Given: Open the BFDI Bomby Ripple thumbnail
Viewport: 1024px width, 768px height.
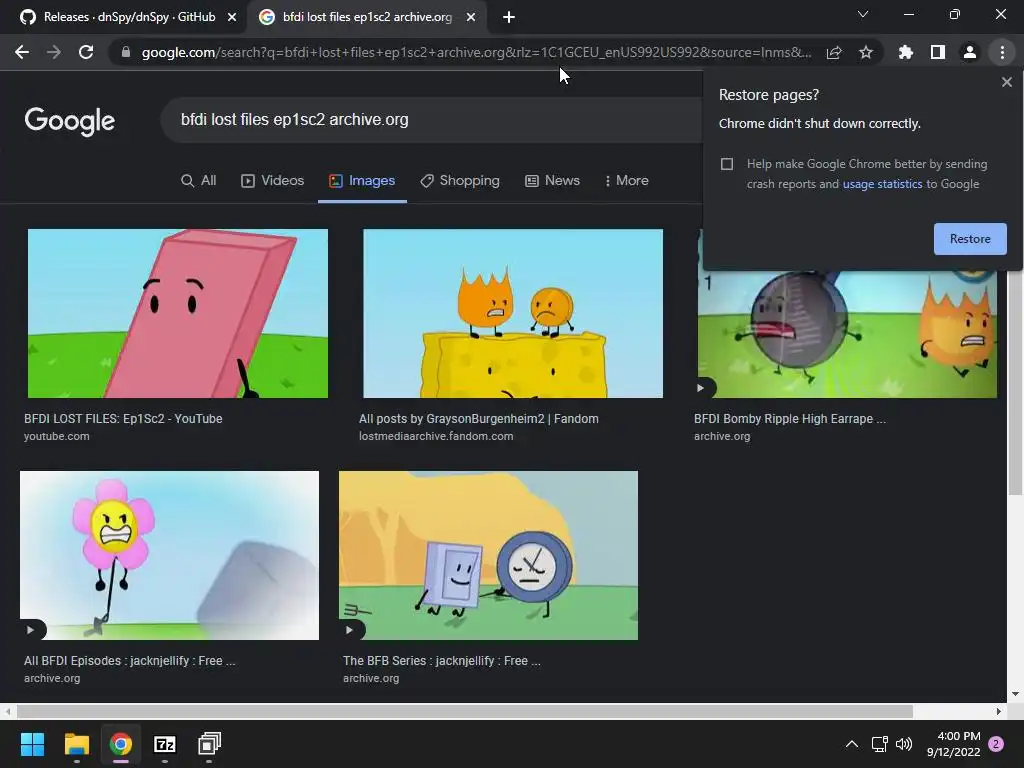Looking at the screenshot, I should pyautogui.click(x=847, y=334).
